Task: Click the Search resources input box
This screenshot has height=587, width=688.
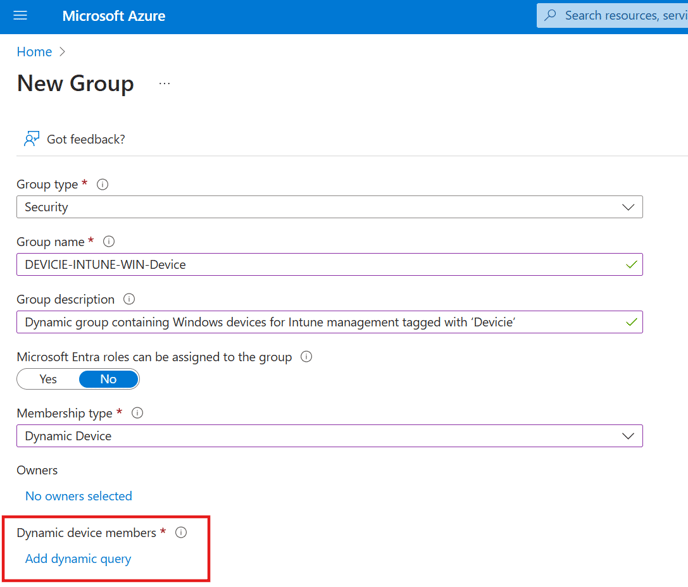Action: (x=612, y=16)
